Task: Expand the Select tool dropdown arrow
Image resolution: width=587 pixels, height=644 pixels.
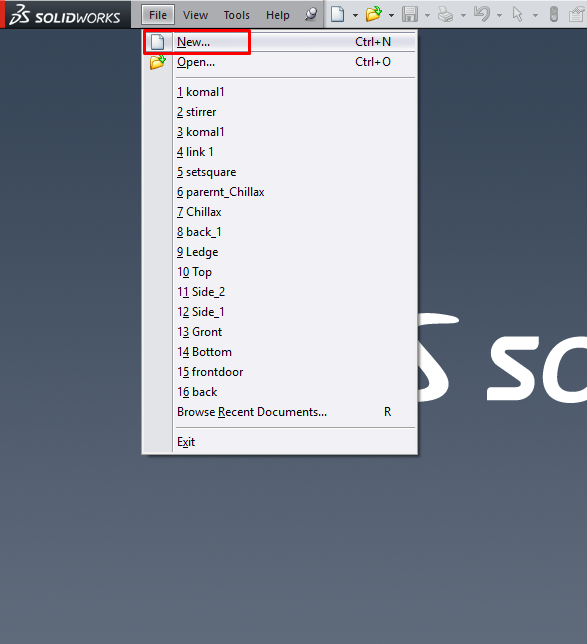Action: point(535,16)
